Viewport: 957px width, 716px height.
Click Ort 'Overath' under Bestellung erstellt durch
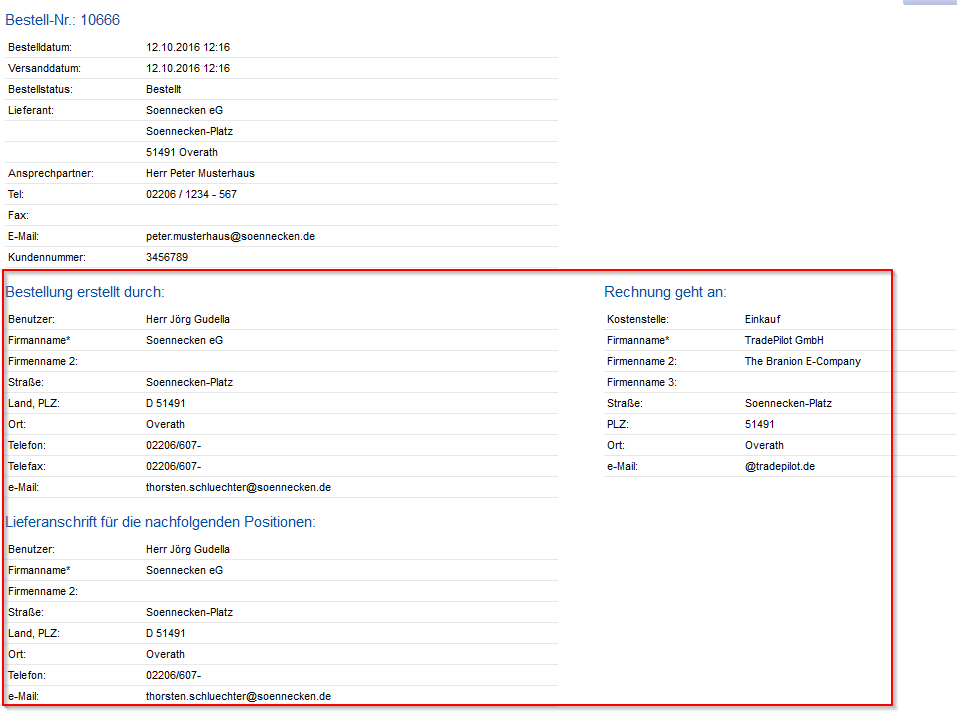tap(165, 424)
